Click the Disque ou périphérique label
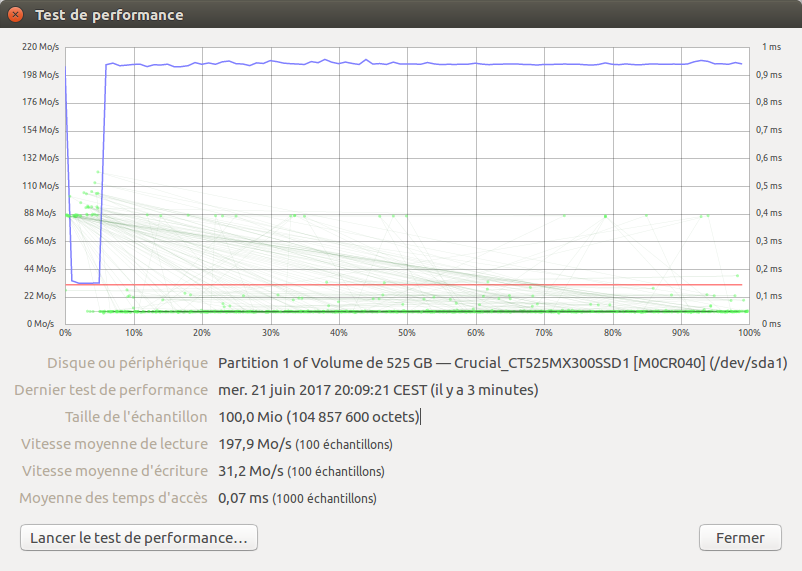The width and height of the screenshot is (802, 571). [127, 363]
